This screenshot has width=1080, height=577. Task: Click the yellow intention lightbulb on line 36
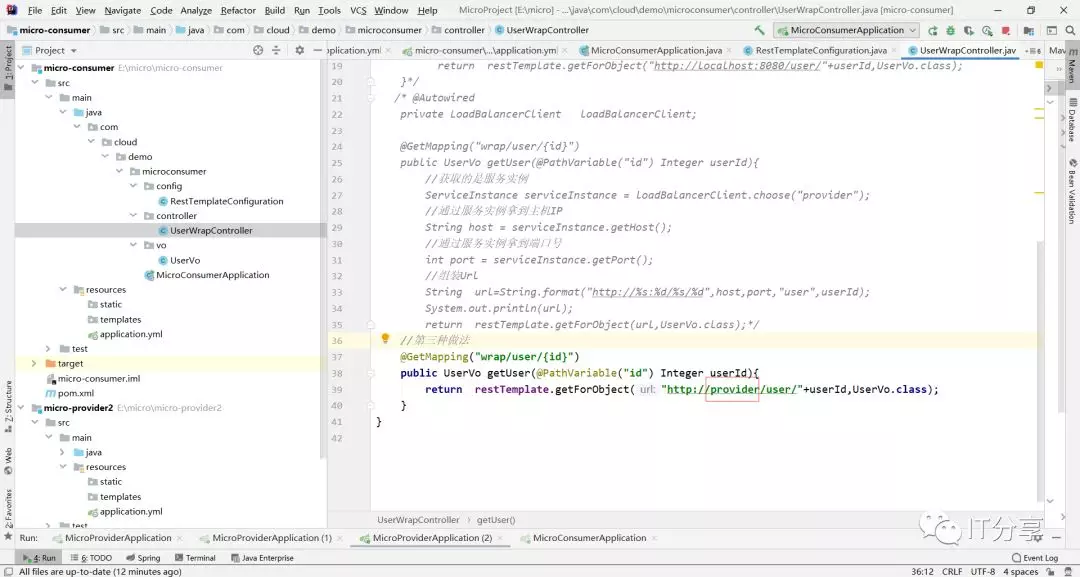click(x=386, y=339)
